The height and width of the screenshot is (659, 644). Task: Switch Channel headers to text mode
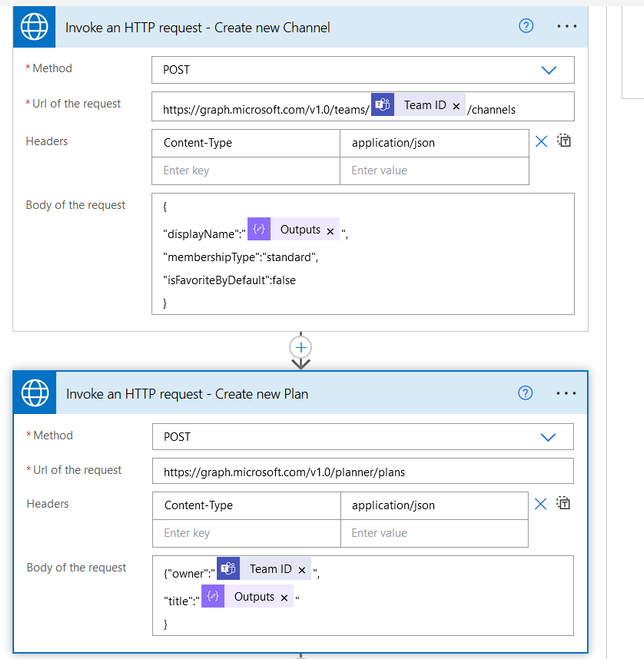coord(564,142)
